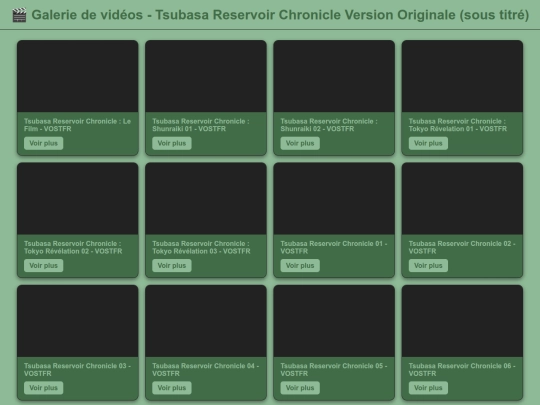The width and height of the screenshot is (540, 405).
Task: Open 'Voir plus' for Tokyo Révélation 02
Action: (43, 266)
